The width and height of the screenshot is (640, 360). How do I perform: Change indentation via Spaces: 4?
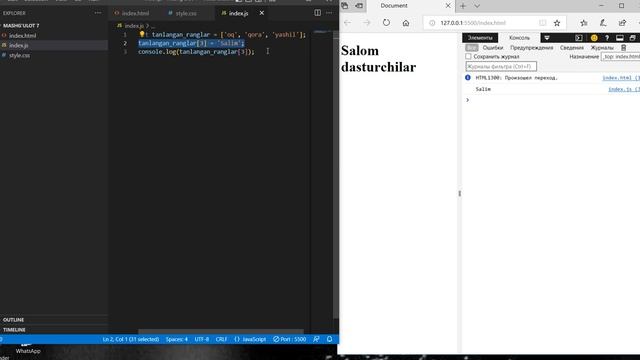click(177, 339)
